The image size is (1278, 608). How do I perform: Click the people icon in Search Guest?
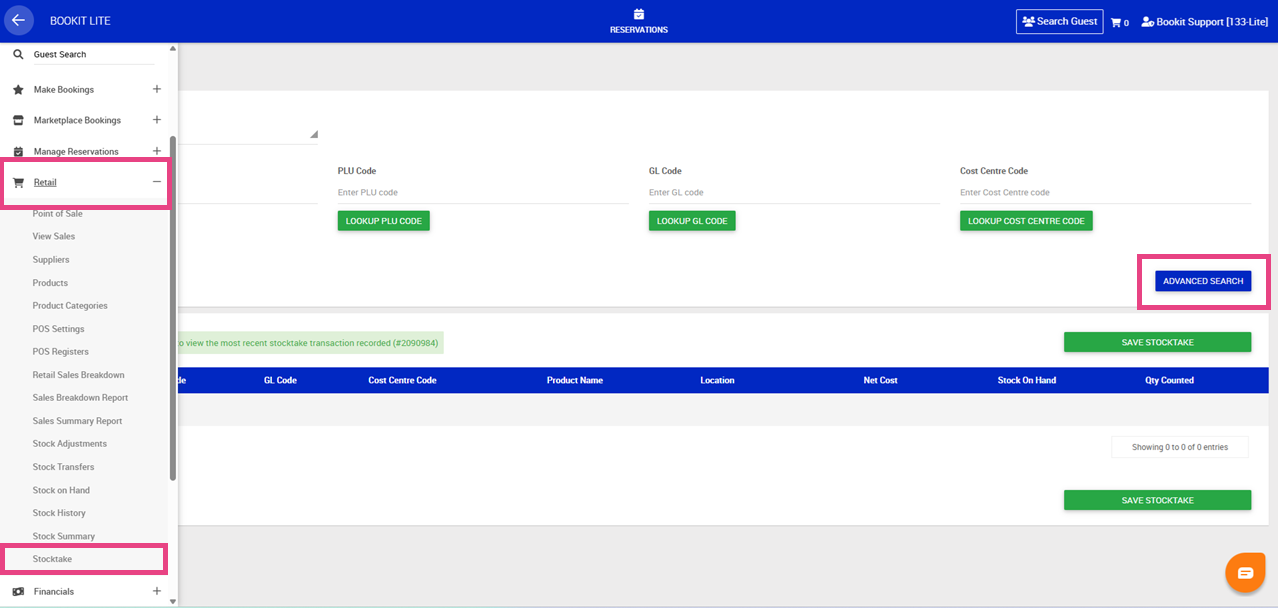[1028, 21]
